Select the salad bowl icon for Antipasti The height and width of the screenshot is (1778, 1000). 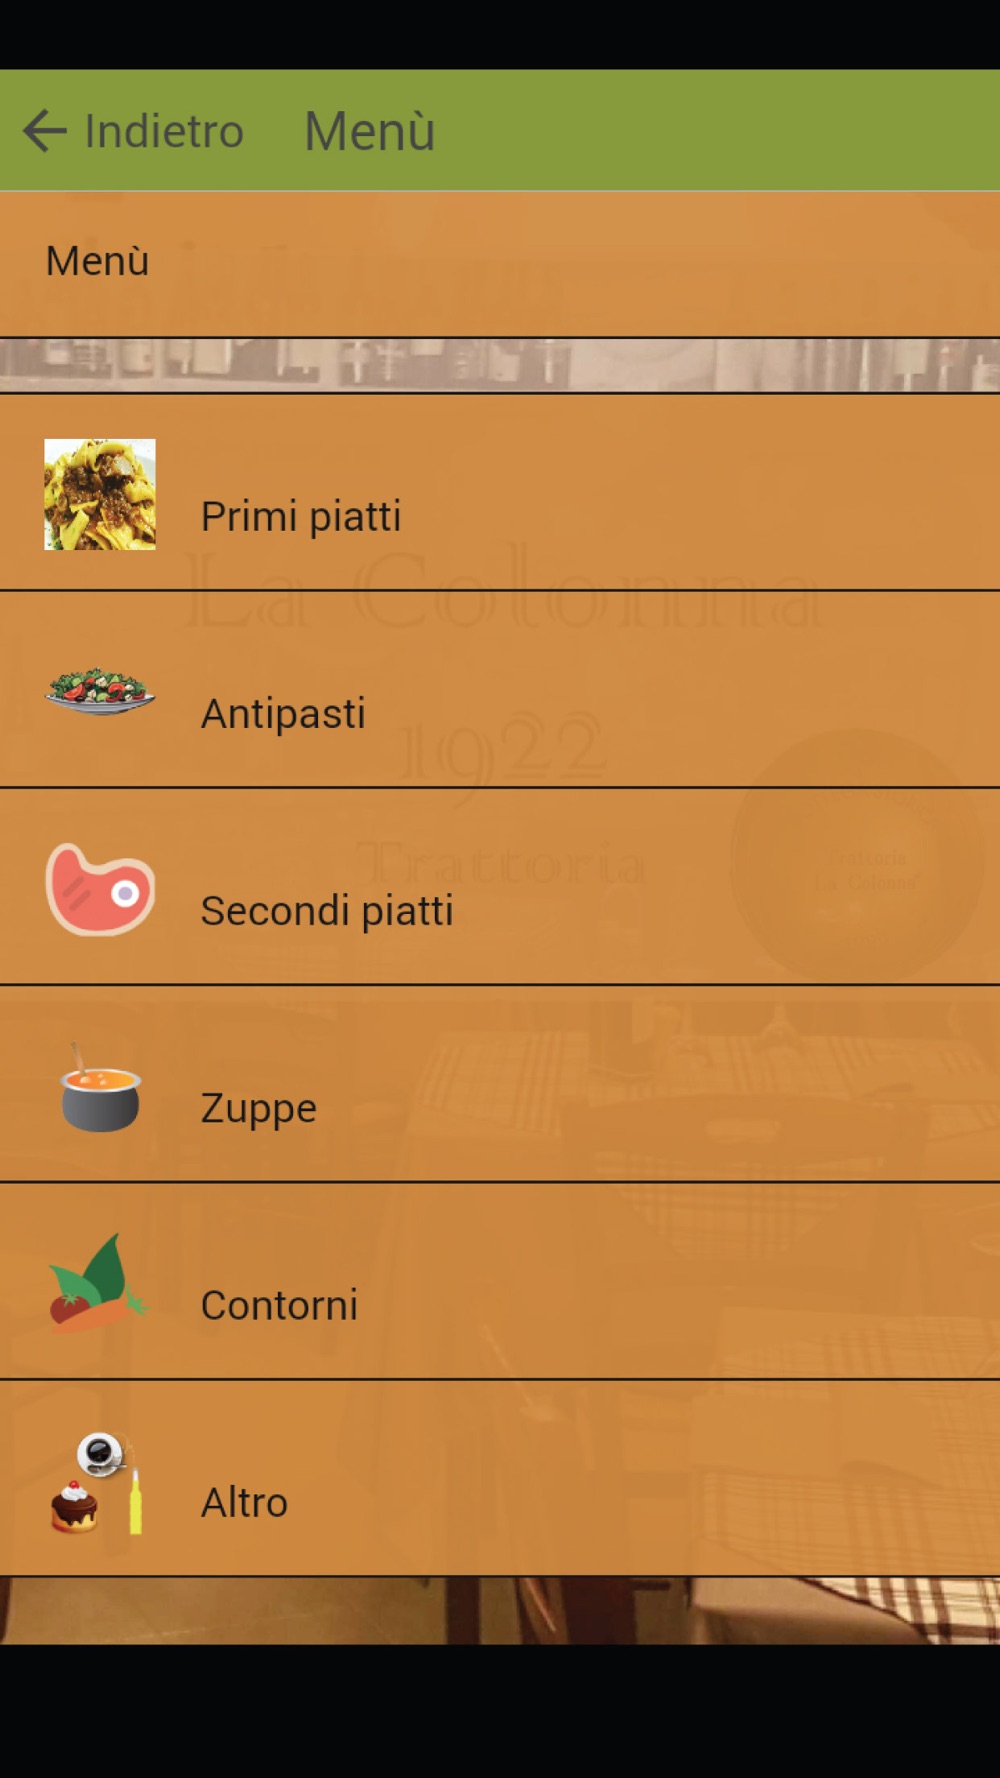click(x=100, y=691)
